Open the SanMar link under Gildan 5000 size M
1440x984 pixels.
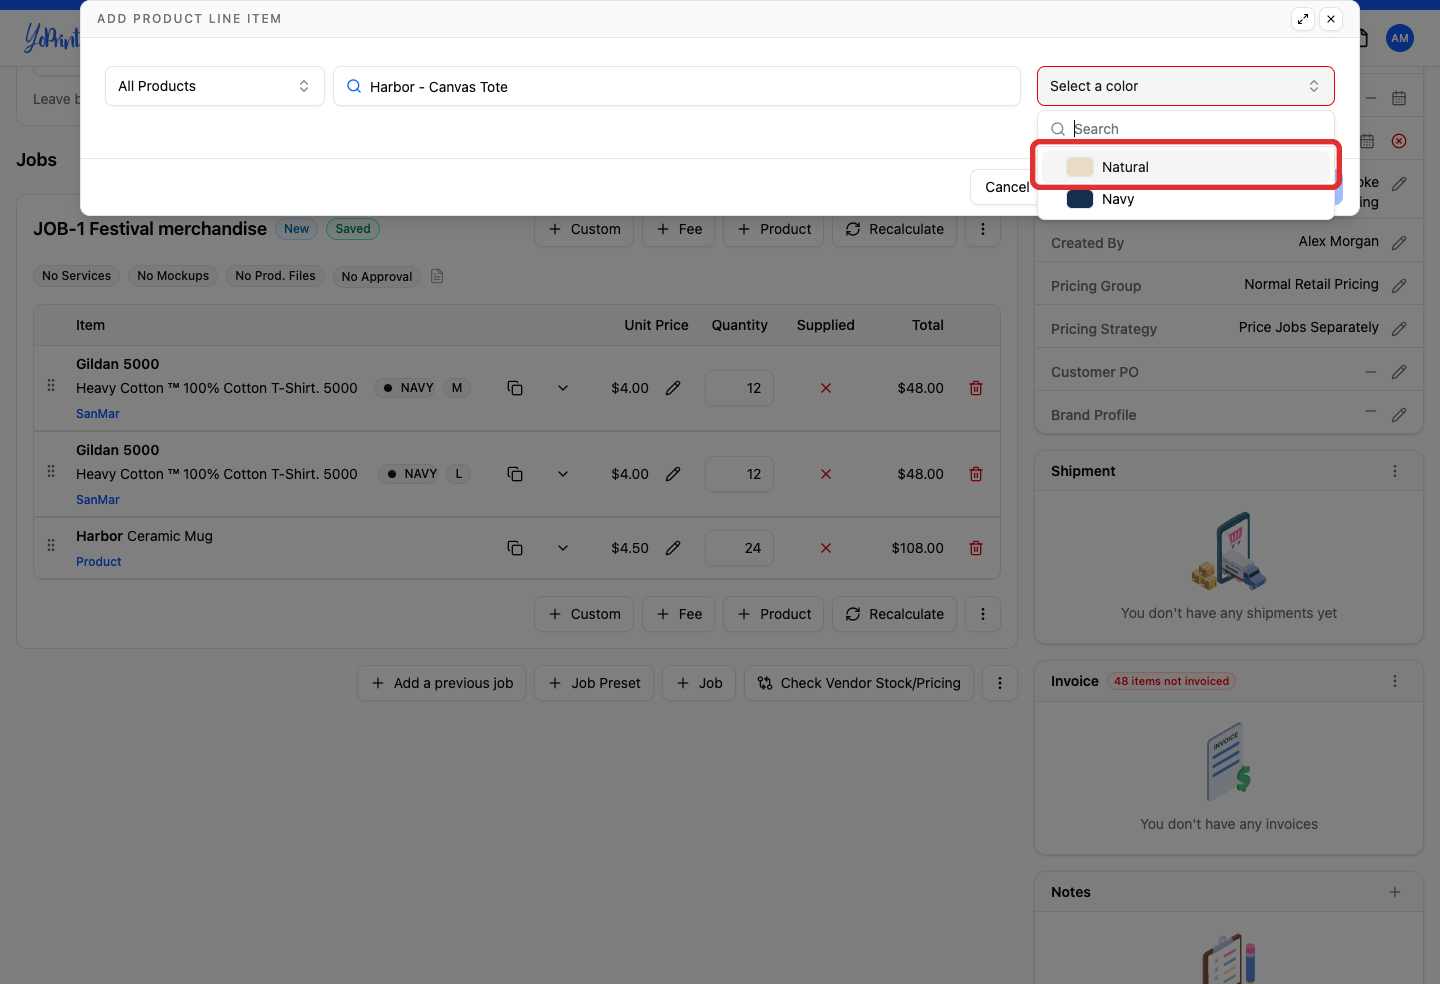pyautogui.click(x=98, y=414)
